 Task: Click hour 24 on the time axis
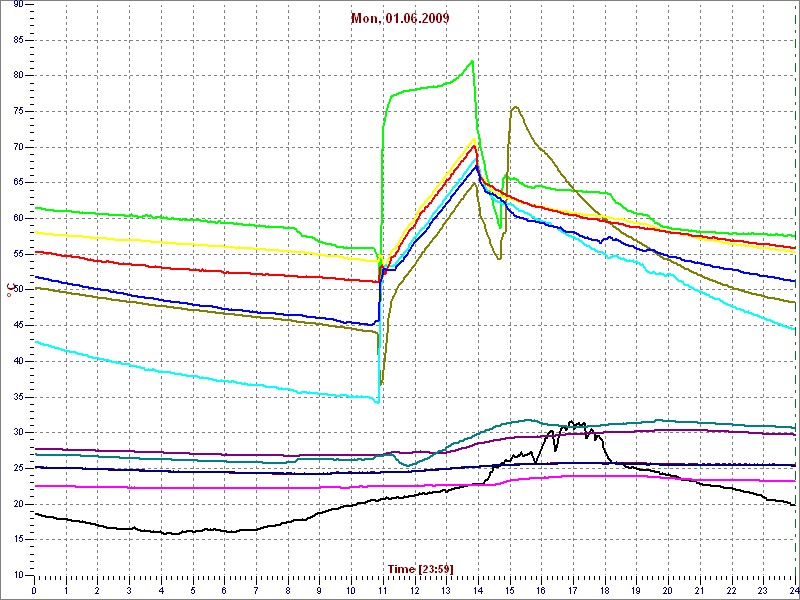coord(793,591)
